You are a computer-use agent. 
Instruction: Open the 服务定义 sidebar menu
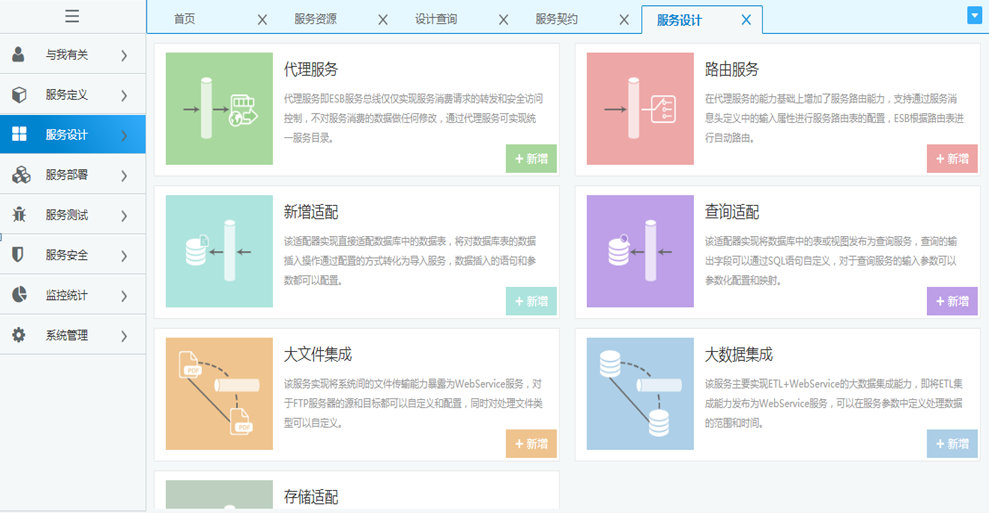[x=73, y=95]
